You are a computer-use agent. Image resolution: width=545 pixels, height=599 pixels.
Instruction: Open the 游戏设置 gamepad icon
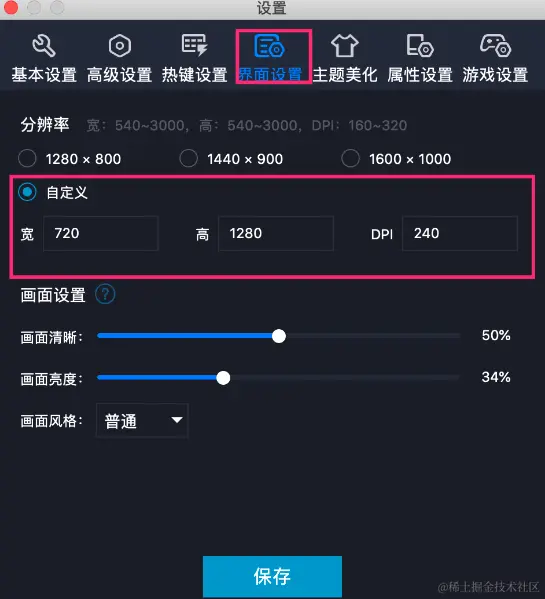coord(495,45)
